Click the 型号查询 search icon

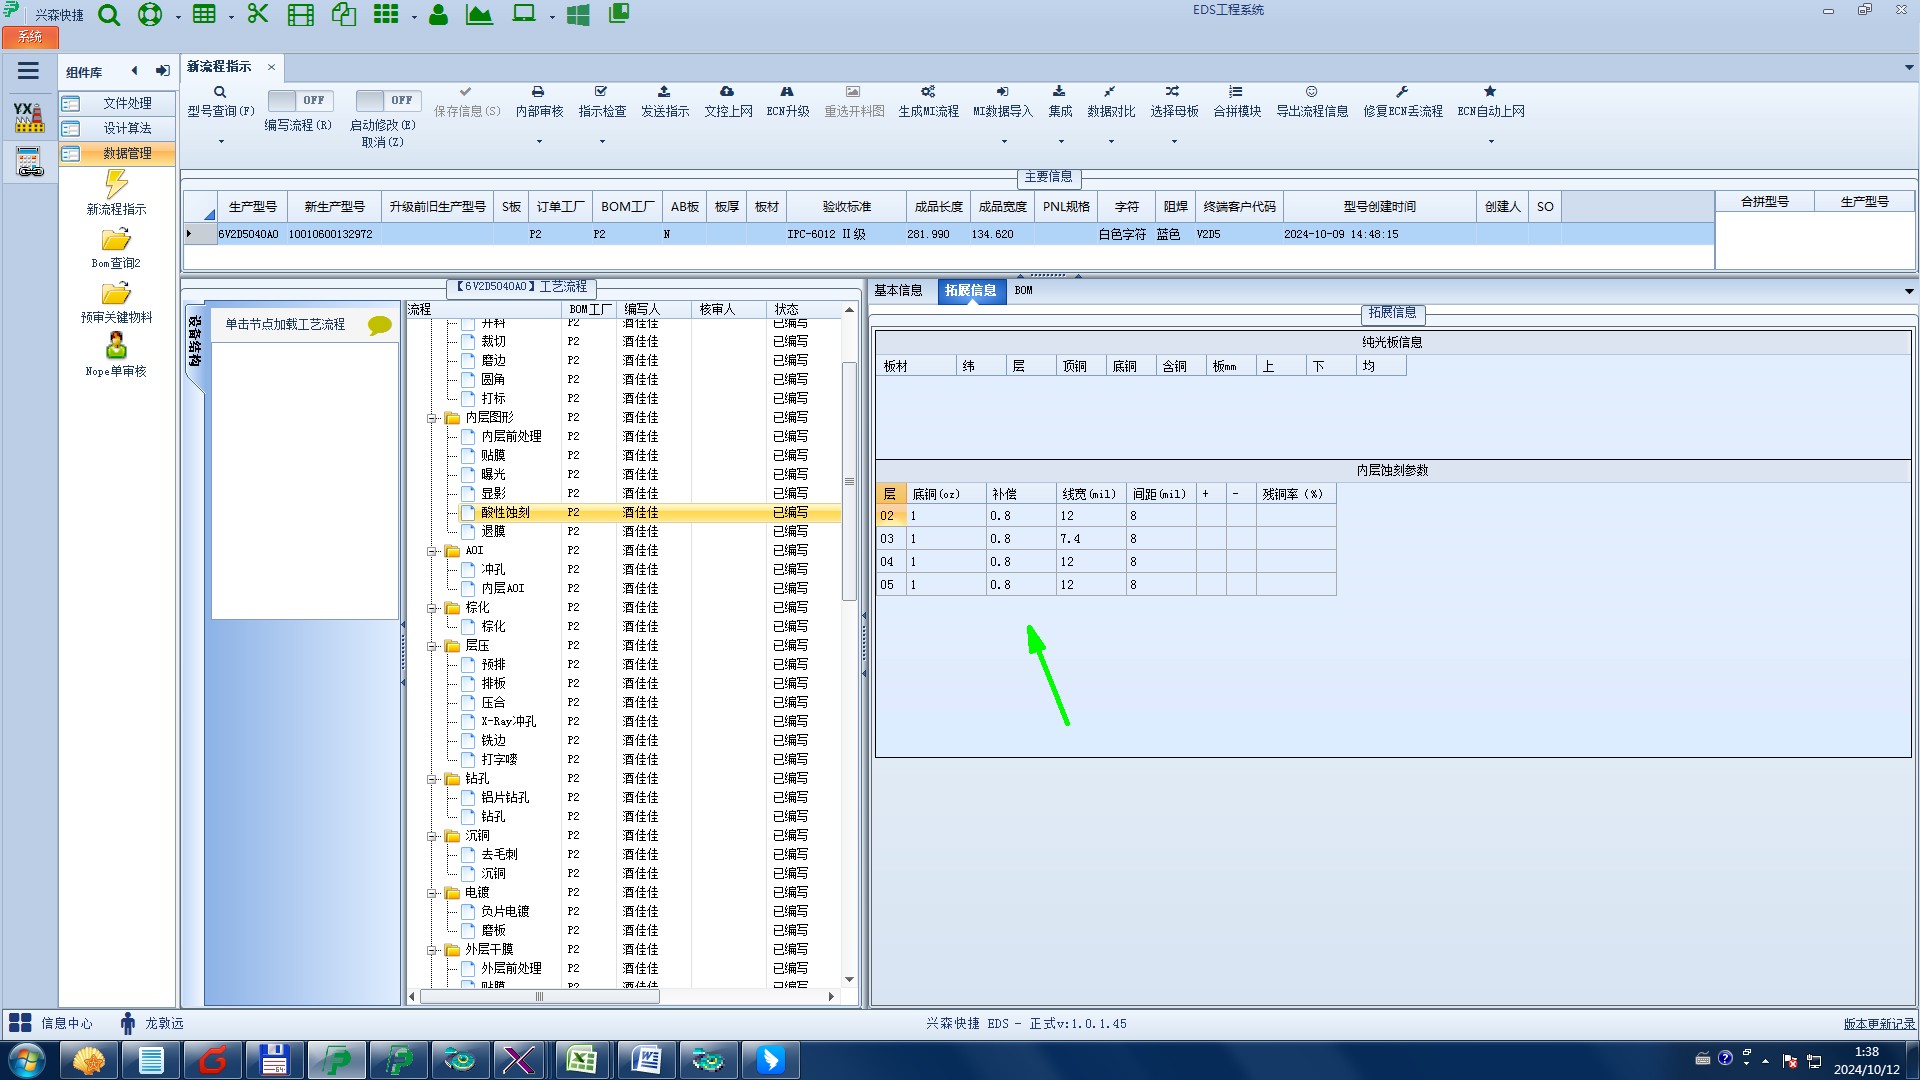click(220, 92)
